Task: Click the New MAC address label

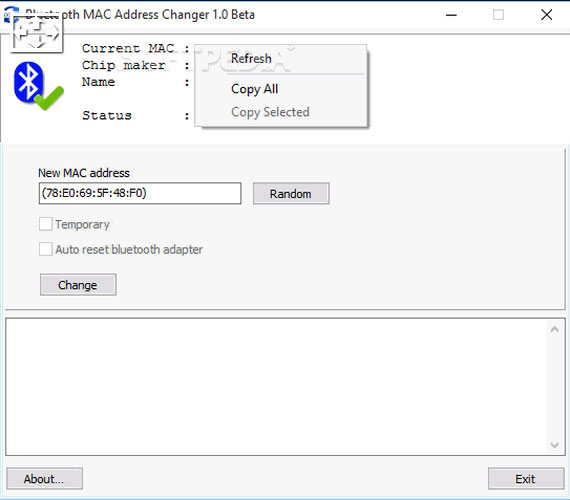Action: click(x=84, y=173)
